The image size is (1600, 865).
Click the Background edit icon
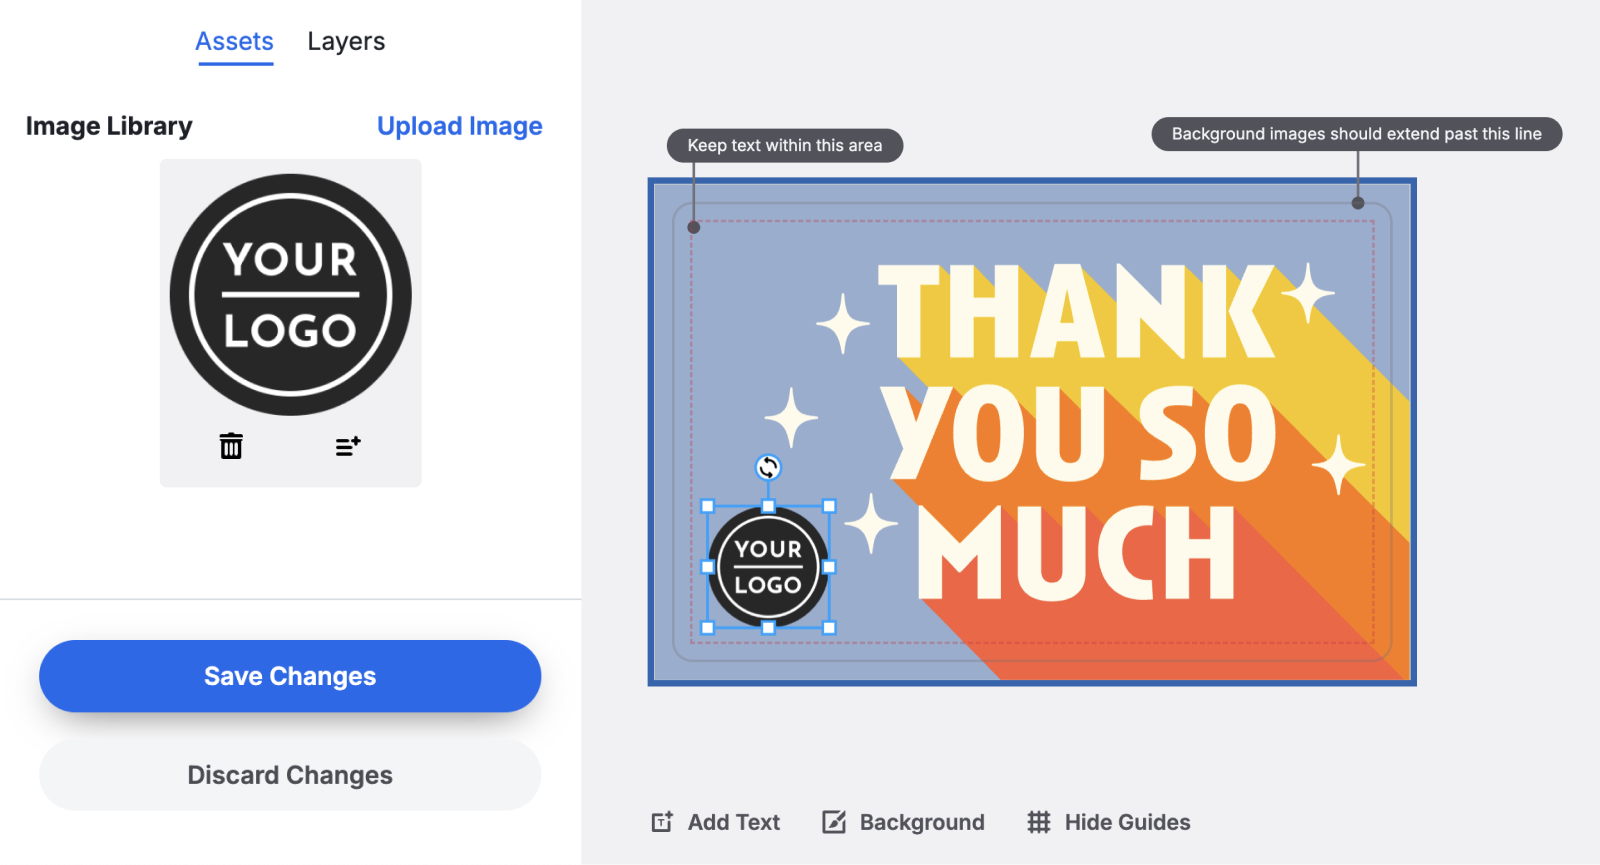[835, 821]
